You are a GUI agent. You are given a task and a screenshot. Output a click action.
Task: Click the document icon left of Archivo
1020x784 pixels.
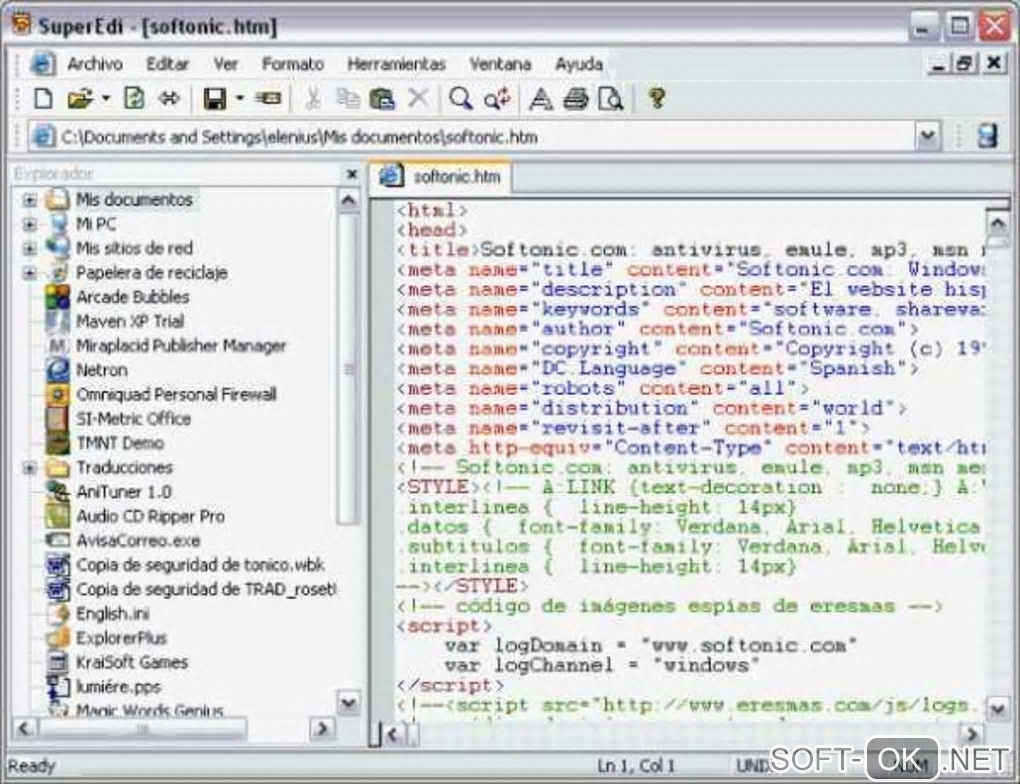[43, 64]
